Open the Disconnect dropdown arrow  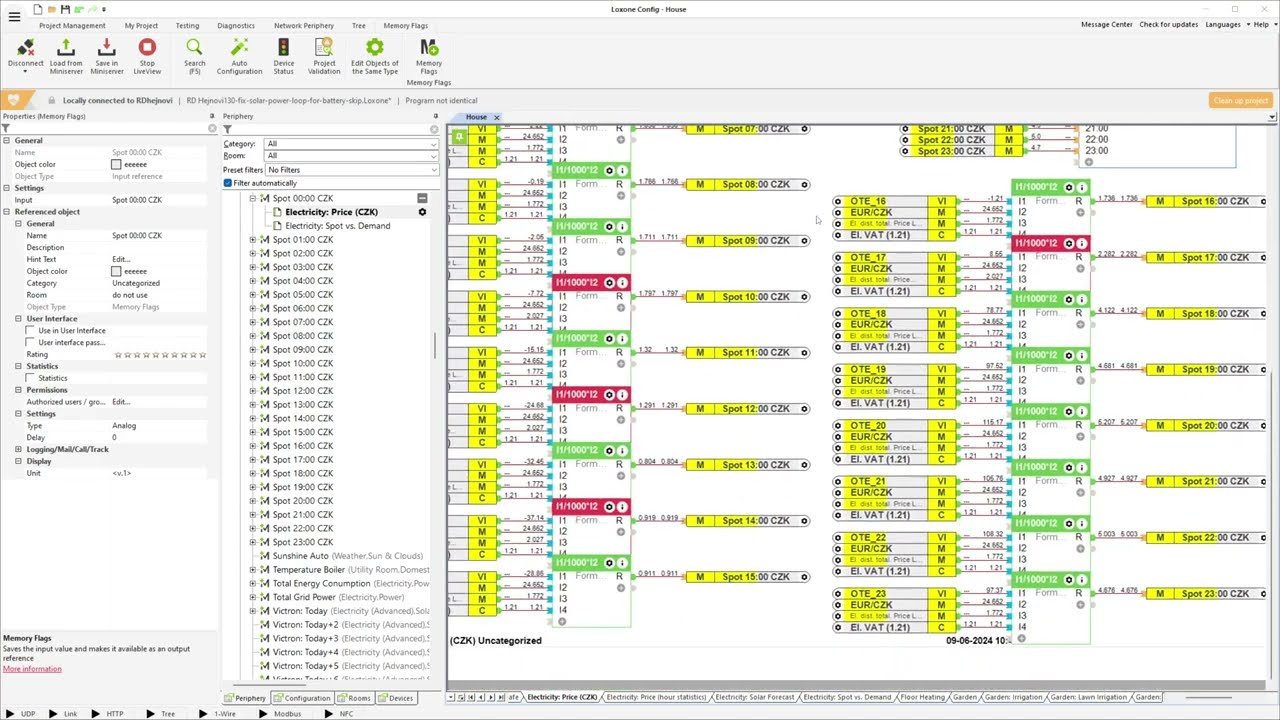point(25,72)
